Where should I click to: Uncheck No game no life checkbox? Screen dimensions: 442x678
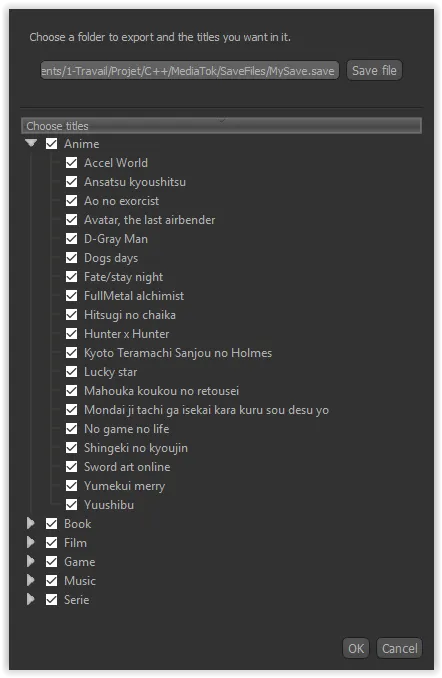coord(71,429)
